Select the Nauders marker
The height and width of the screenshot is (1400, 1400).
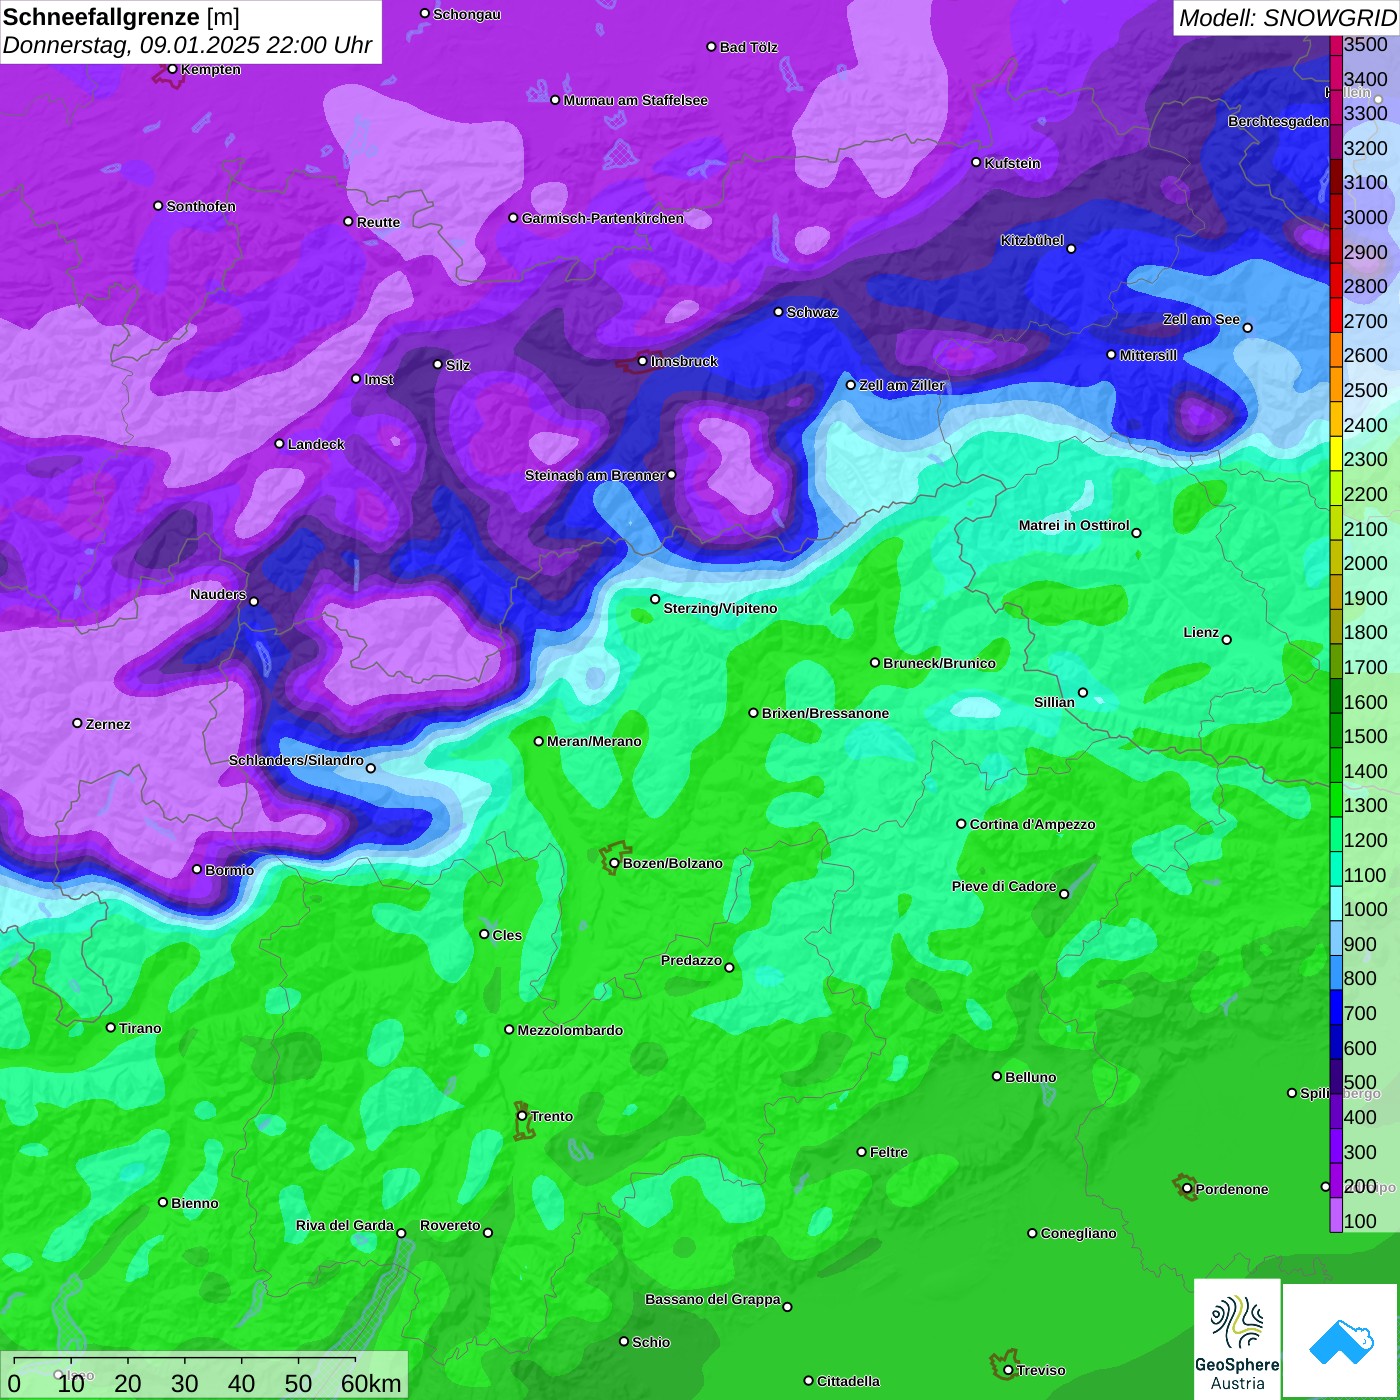pos(254,601)
